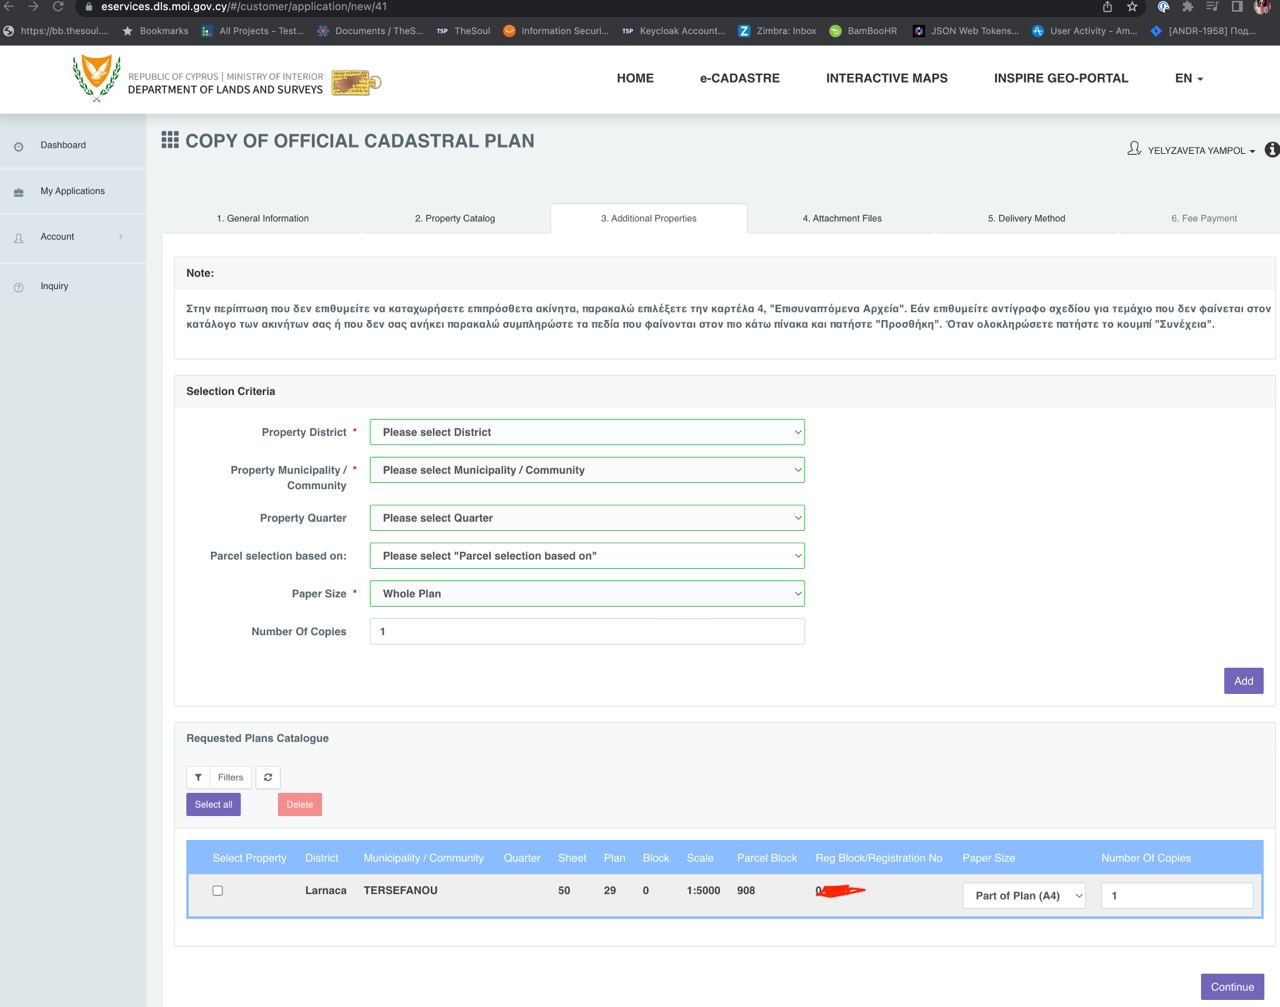
Task: Click the My Applications briefcase icon
Action: click(19, 192)
